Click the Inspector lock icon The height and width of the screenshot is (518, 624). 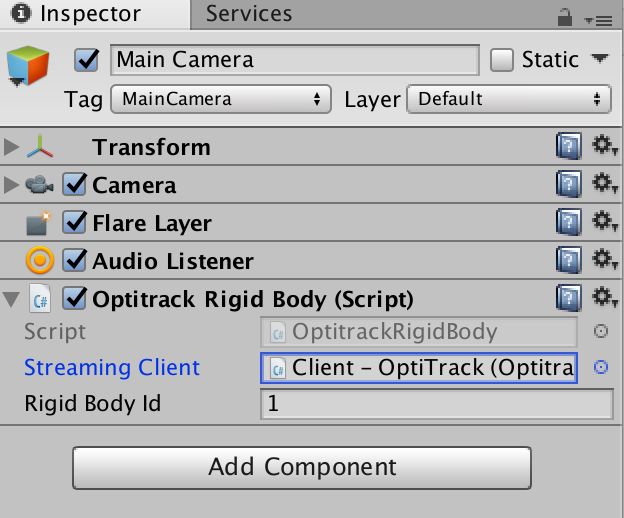[564, 18]
